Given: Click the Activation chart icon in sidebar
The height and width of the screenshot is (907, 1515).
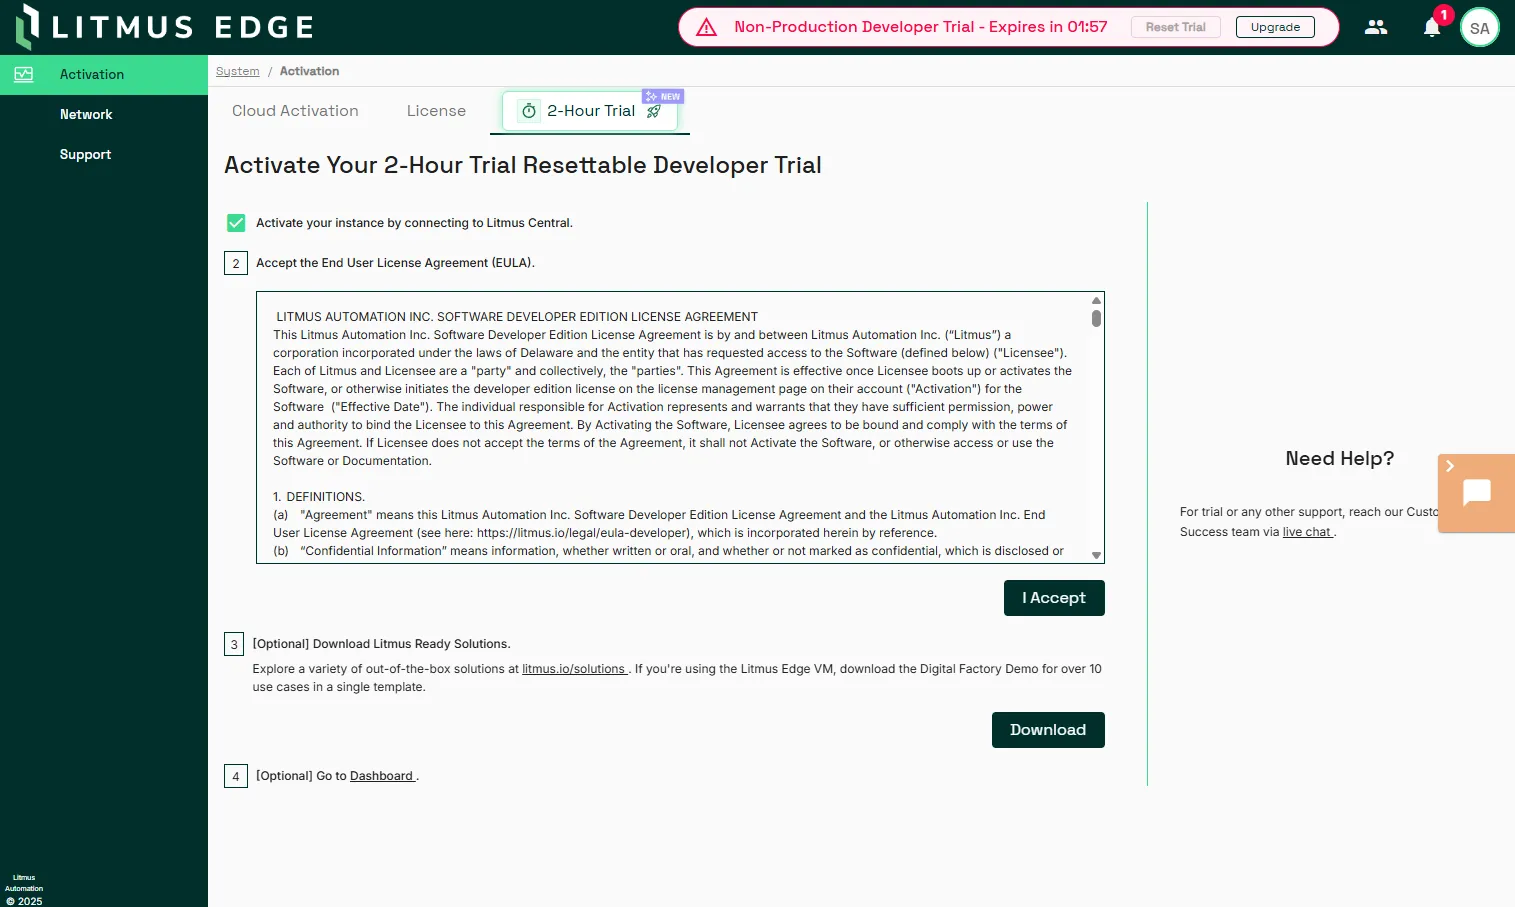Looking at the screenshot, I should 24,74.
